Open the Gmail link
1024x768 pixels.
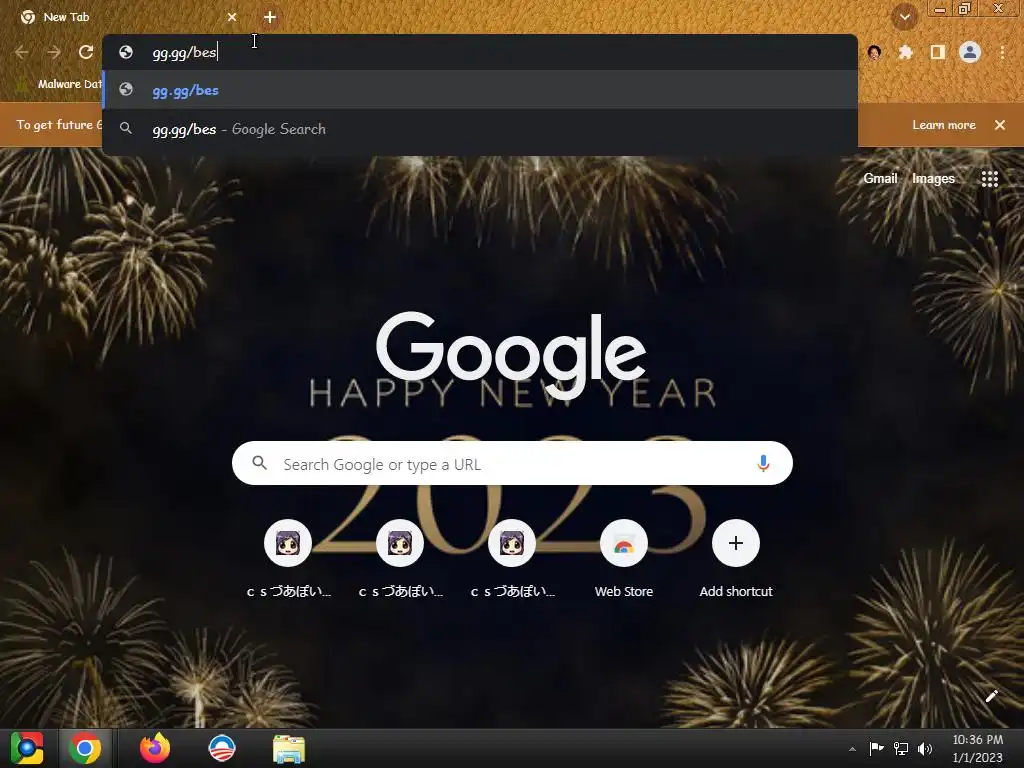(880, 178)
